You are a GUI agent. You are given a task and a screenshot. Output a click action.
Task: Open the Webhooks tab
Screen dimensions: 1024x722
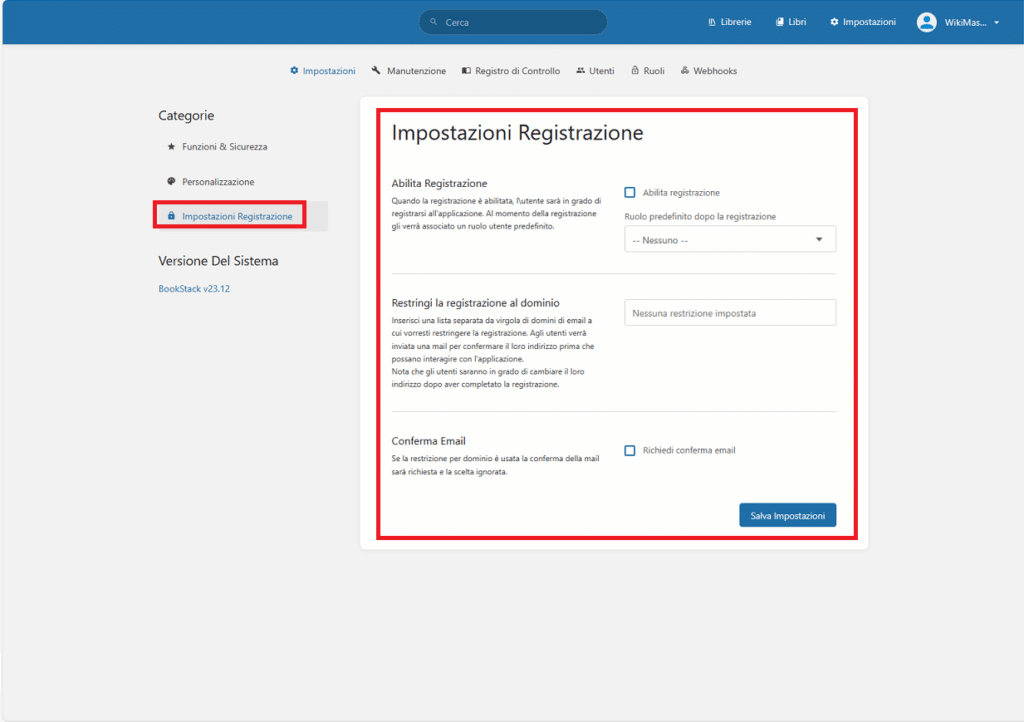tap(709, 71)
